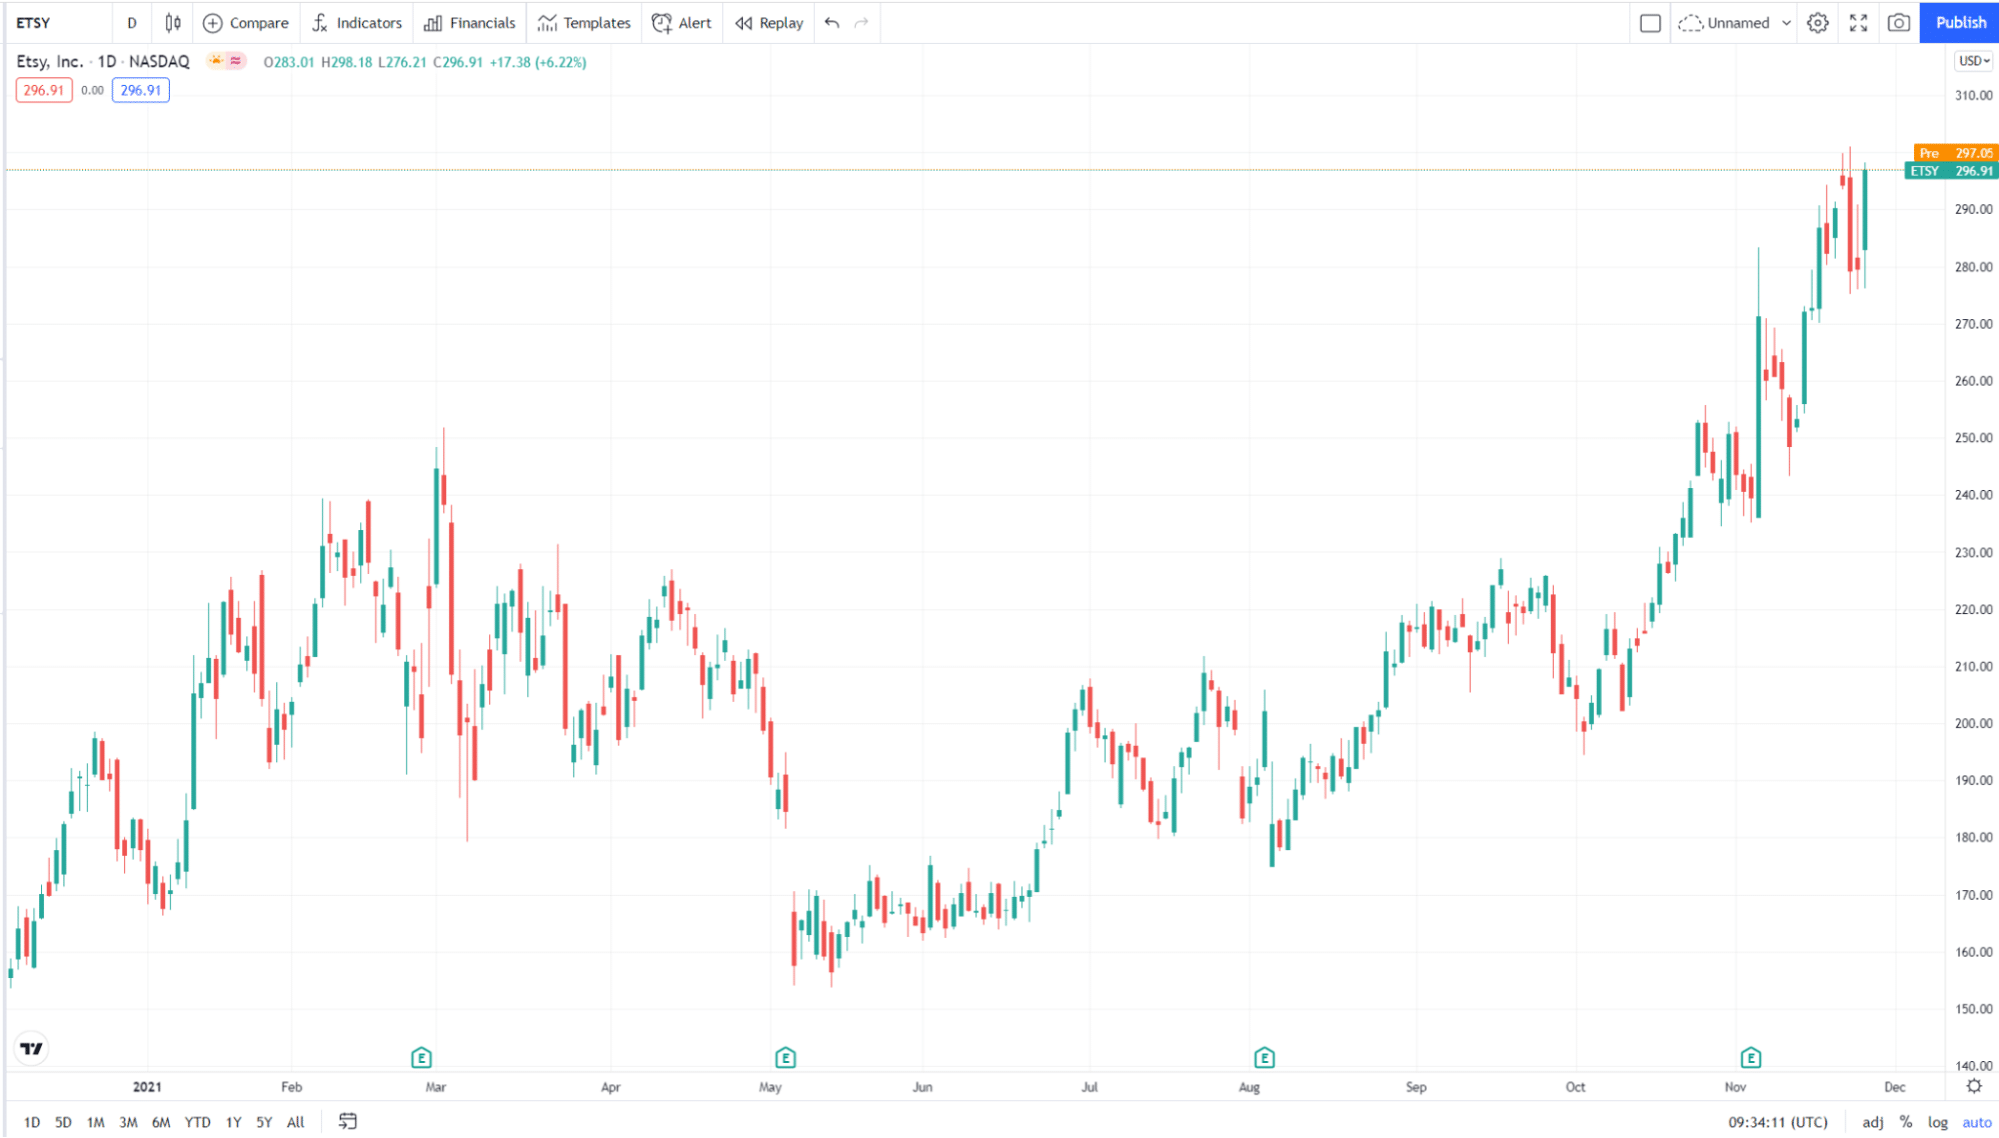Undo the last chart action
Viewport: 1999px width, 1138px height.
point(832,22)
